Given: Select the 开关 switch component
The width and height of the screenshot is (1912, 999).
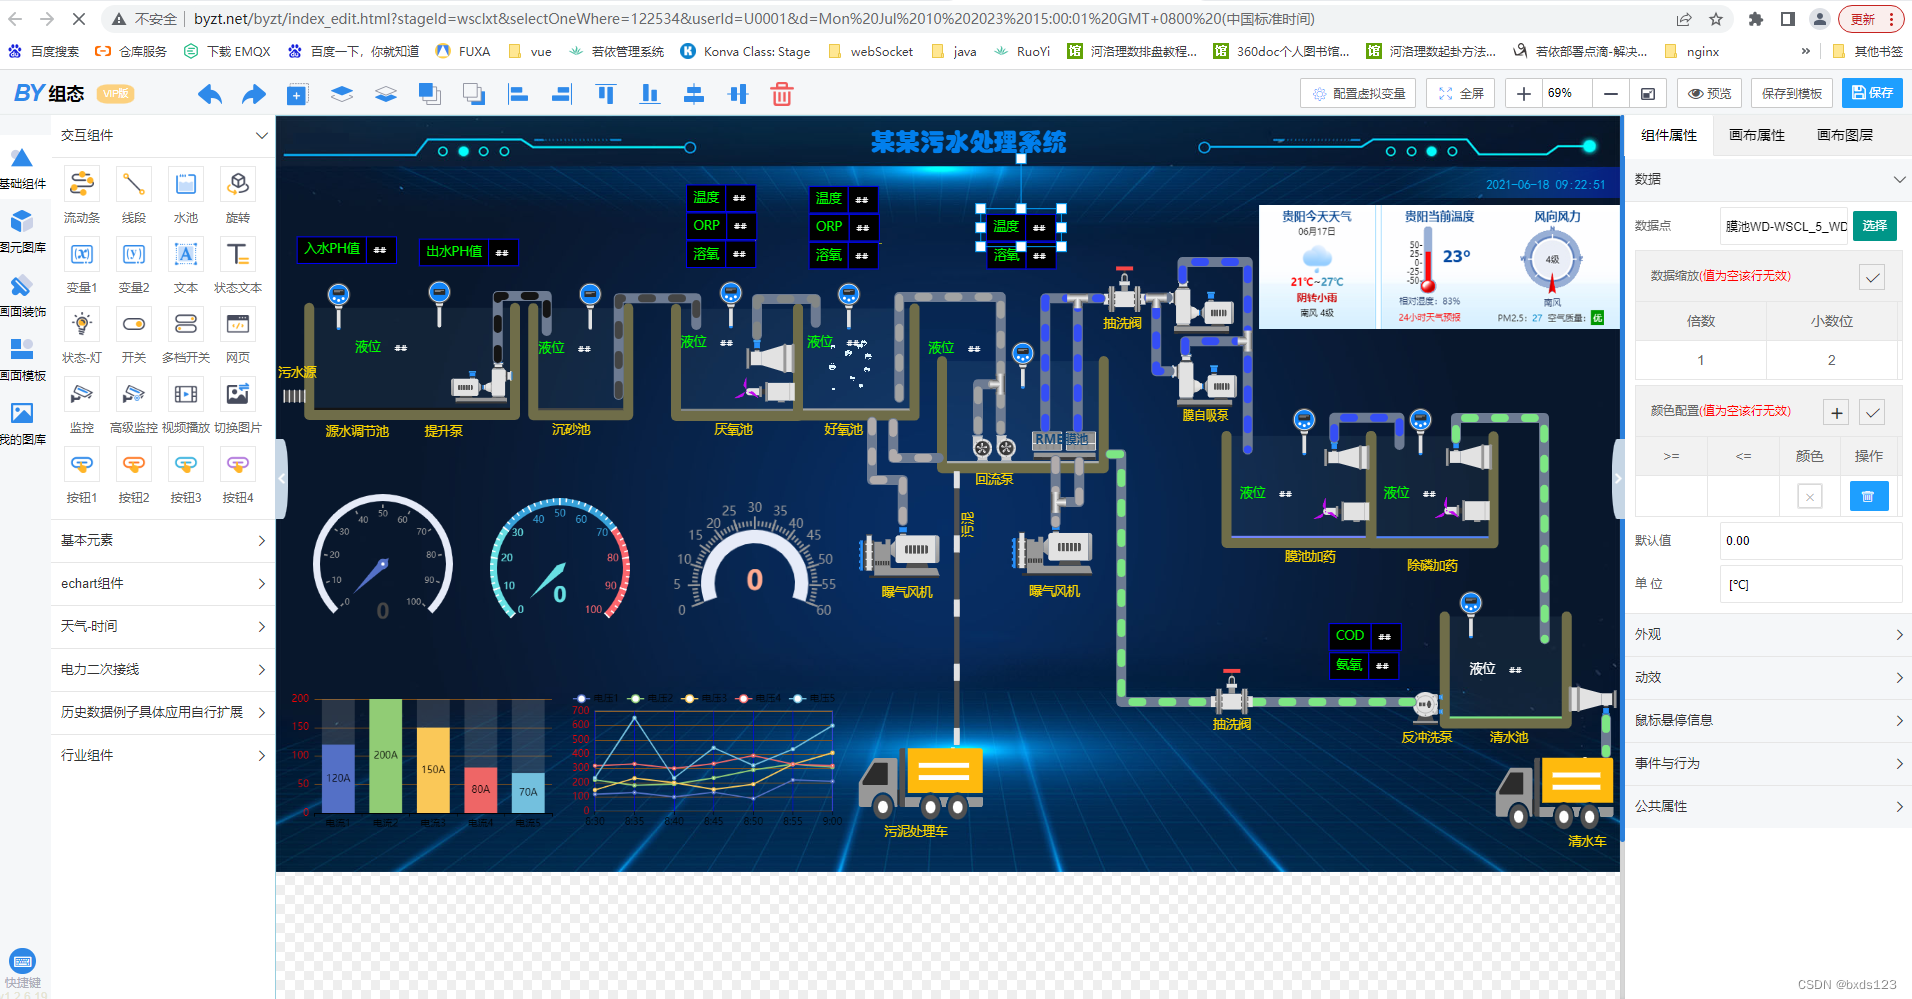Looking at the screenshot, I should 134,335.
